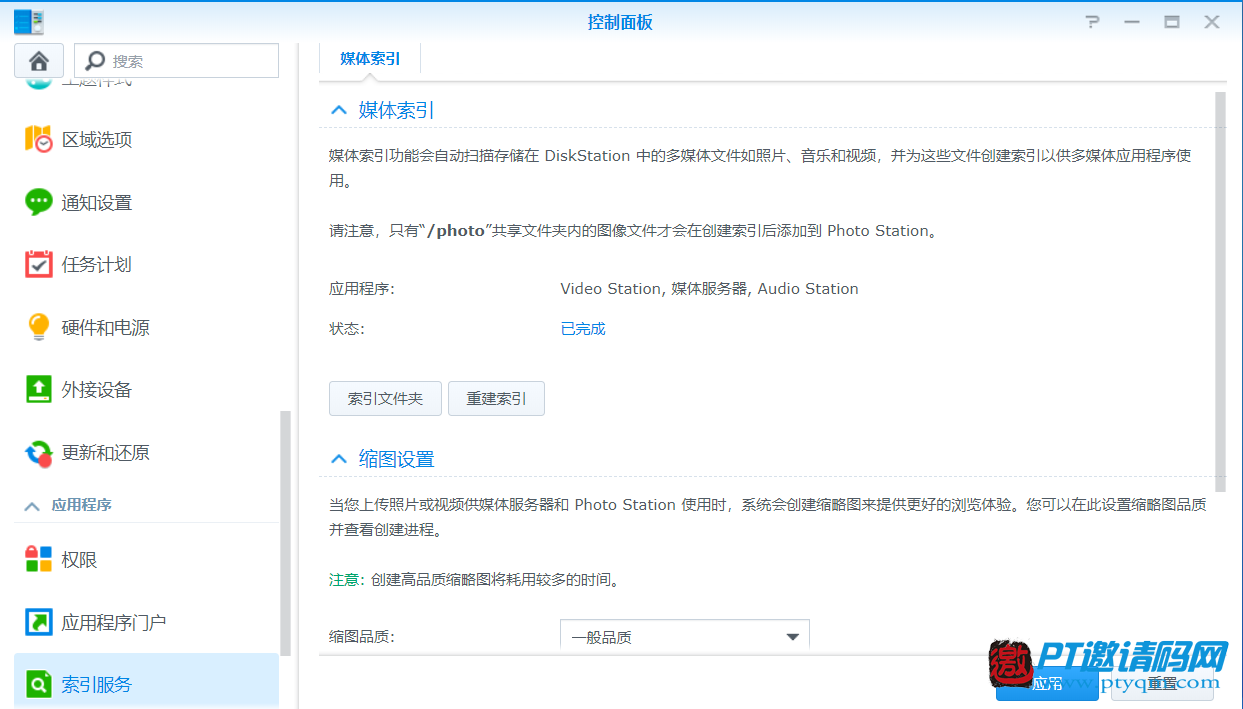1243x709 pixels.
Task: Collapse the 缩图设置 section chevron
Action: [339, 459]
